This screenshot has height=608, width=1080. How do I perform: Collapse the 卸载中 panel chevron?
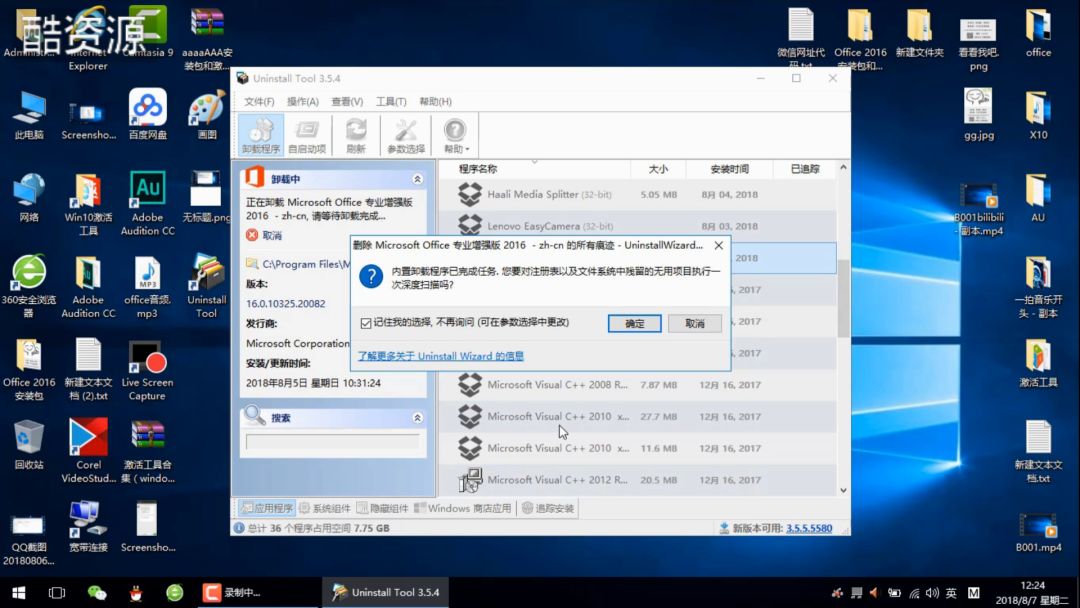(417, 179)
